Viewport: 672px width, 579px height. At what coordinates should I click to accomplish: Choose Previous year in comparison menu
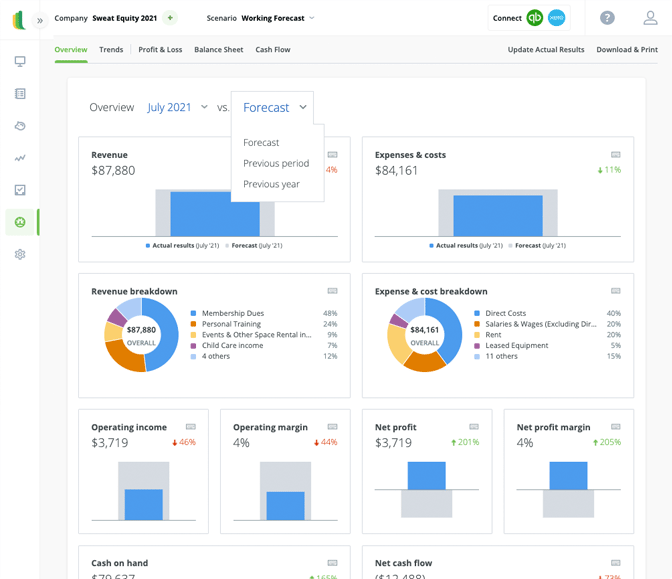click(x=271, y=184)
